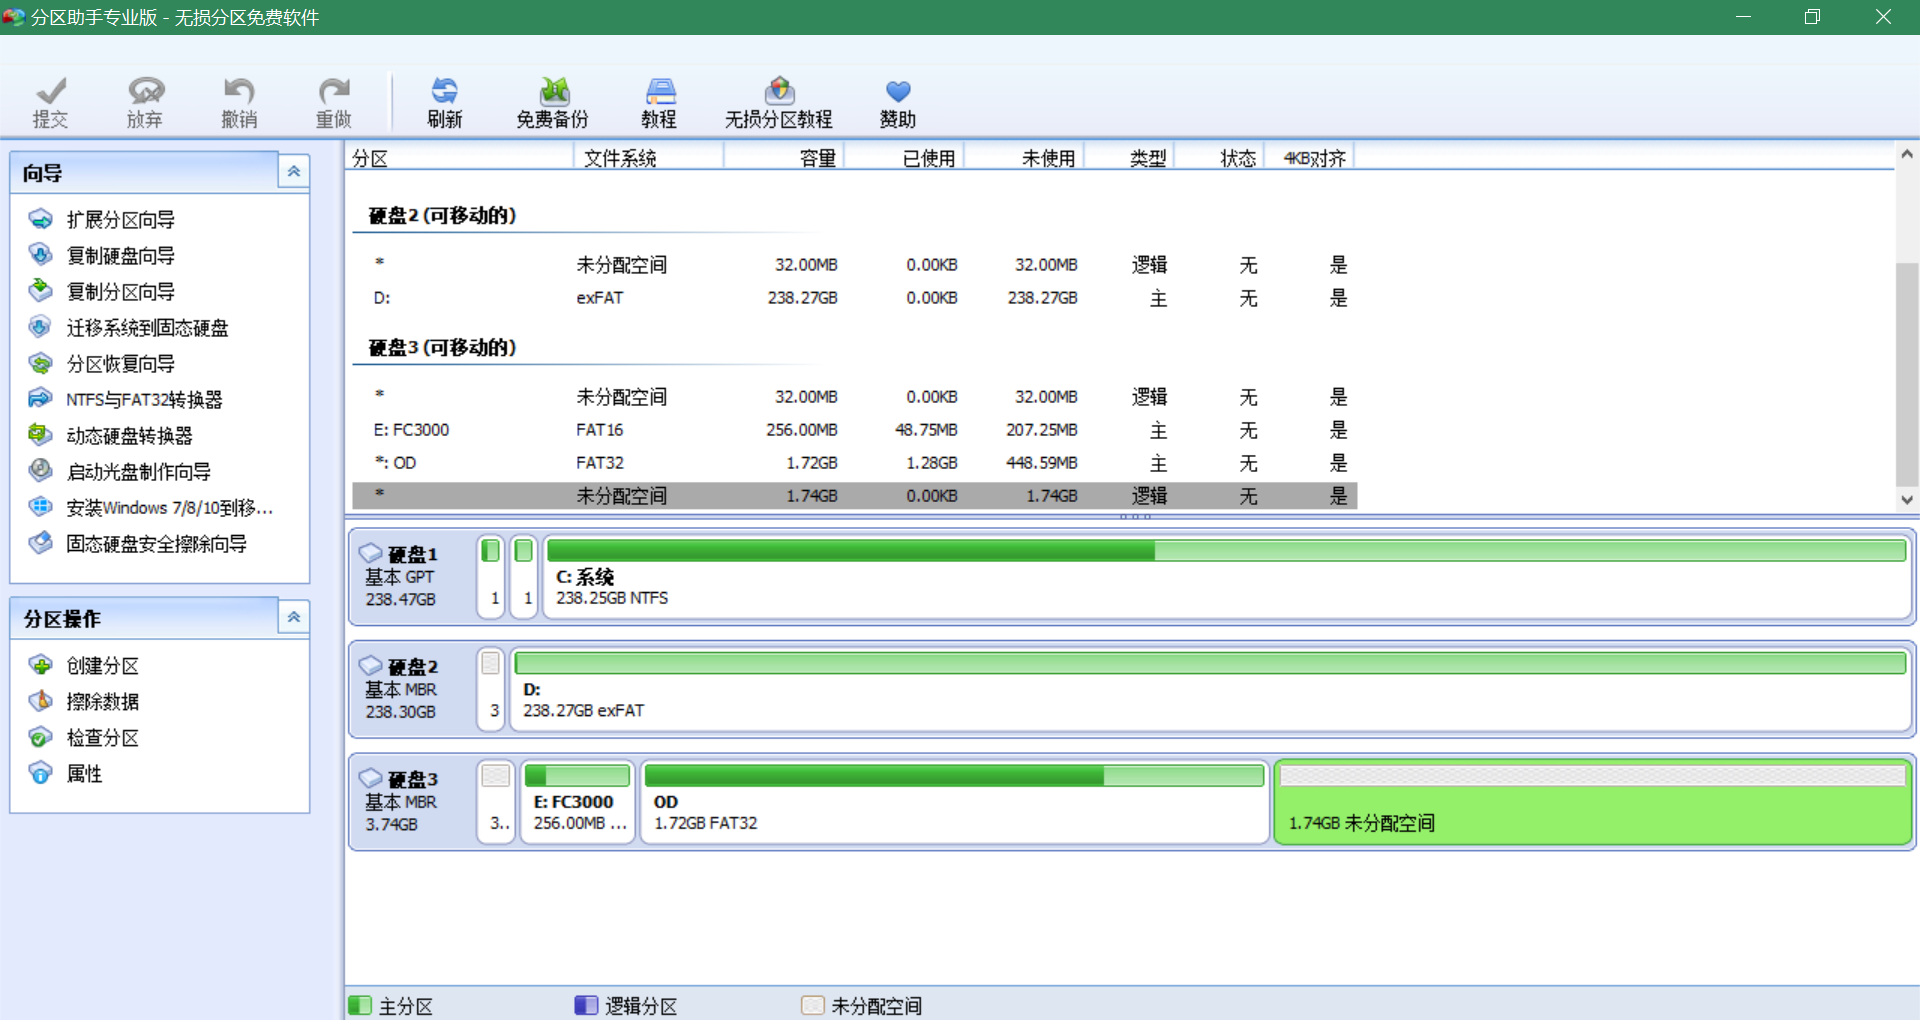The image size is (1920, 1020).
Task: Select the E: FC3000 row in list
Action: click(x=412, y=430)
